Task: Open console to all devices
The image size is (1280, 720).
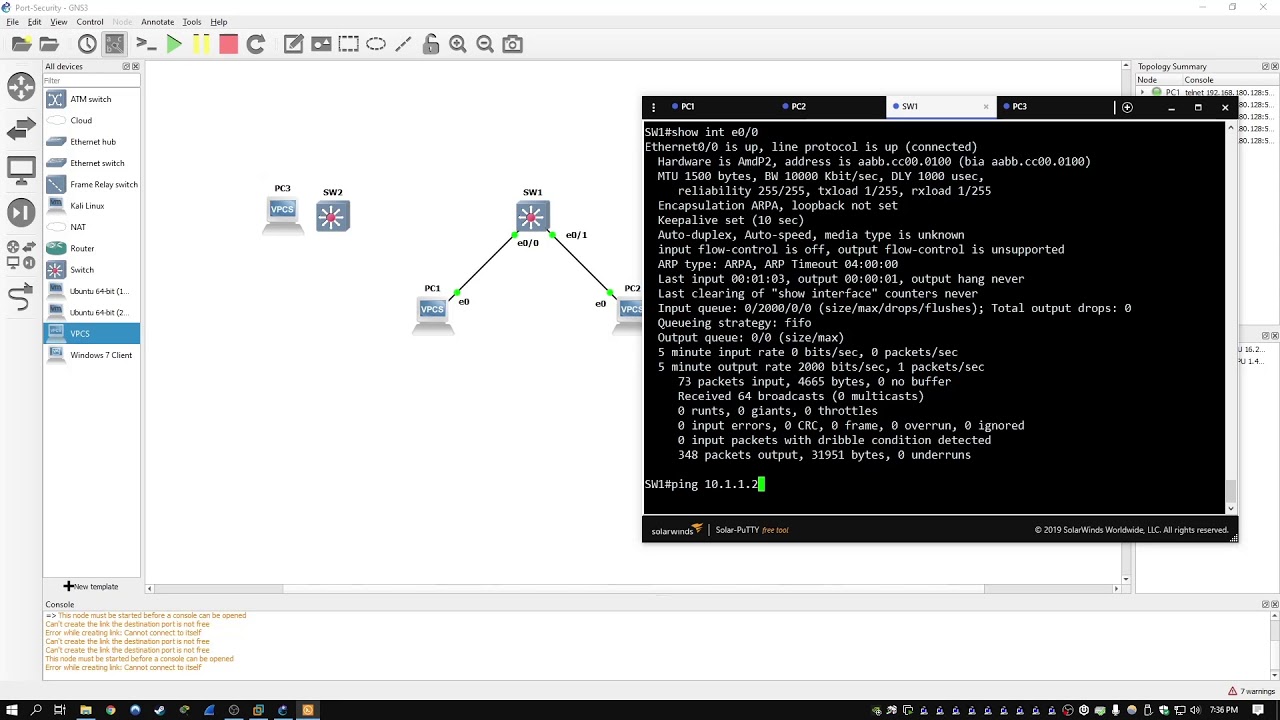Action: point(146,44)
